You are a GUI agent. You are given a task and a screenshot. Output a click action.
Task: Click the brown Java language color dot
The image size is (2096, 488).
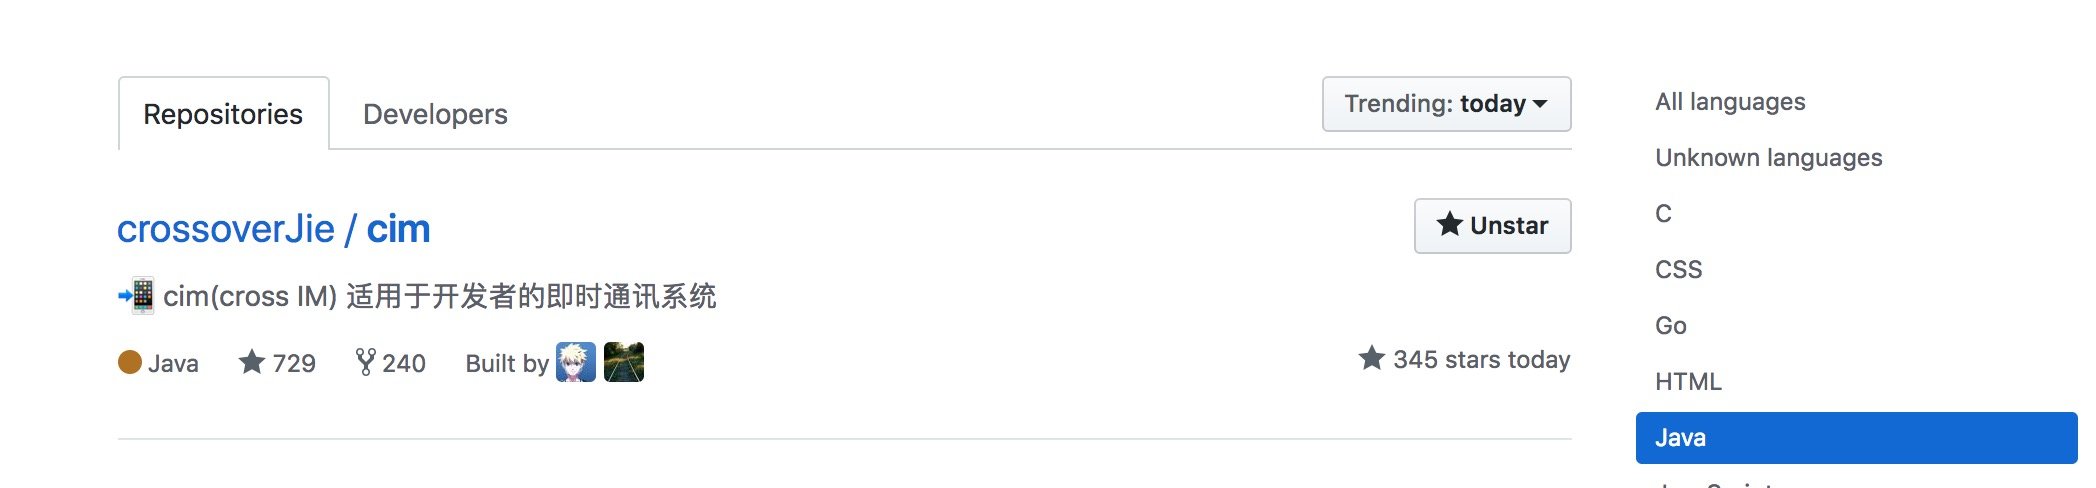[x=130, y=362]
